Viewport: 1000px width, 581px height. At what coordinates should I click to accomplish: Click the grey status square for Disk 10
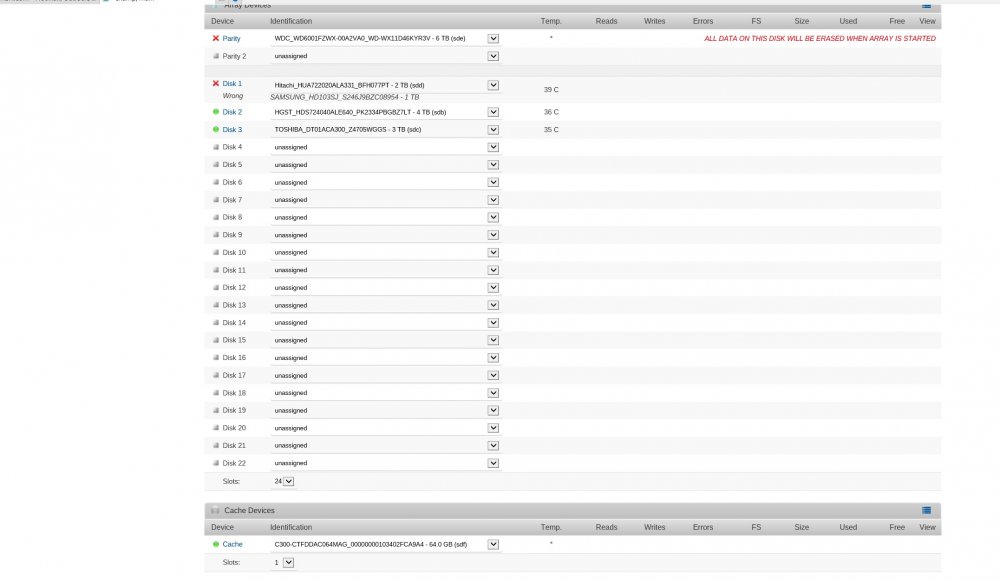(216, 253)
